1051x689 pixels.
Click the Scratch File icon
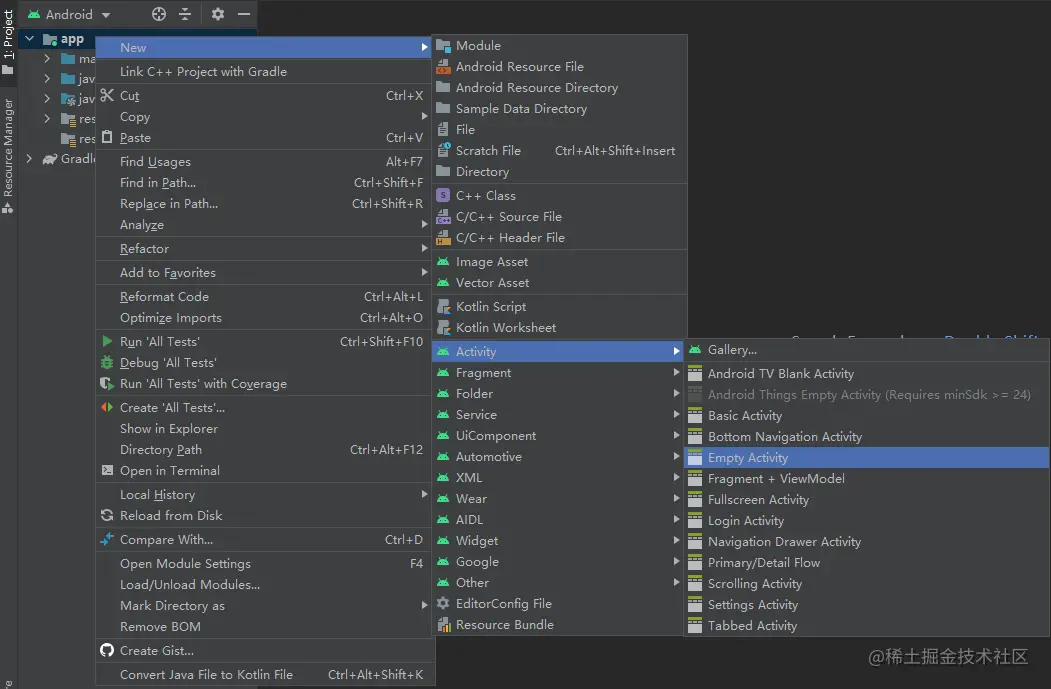click(443, 150)
